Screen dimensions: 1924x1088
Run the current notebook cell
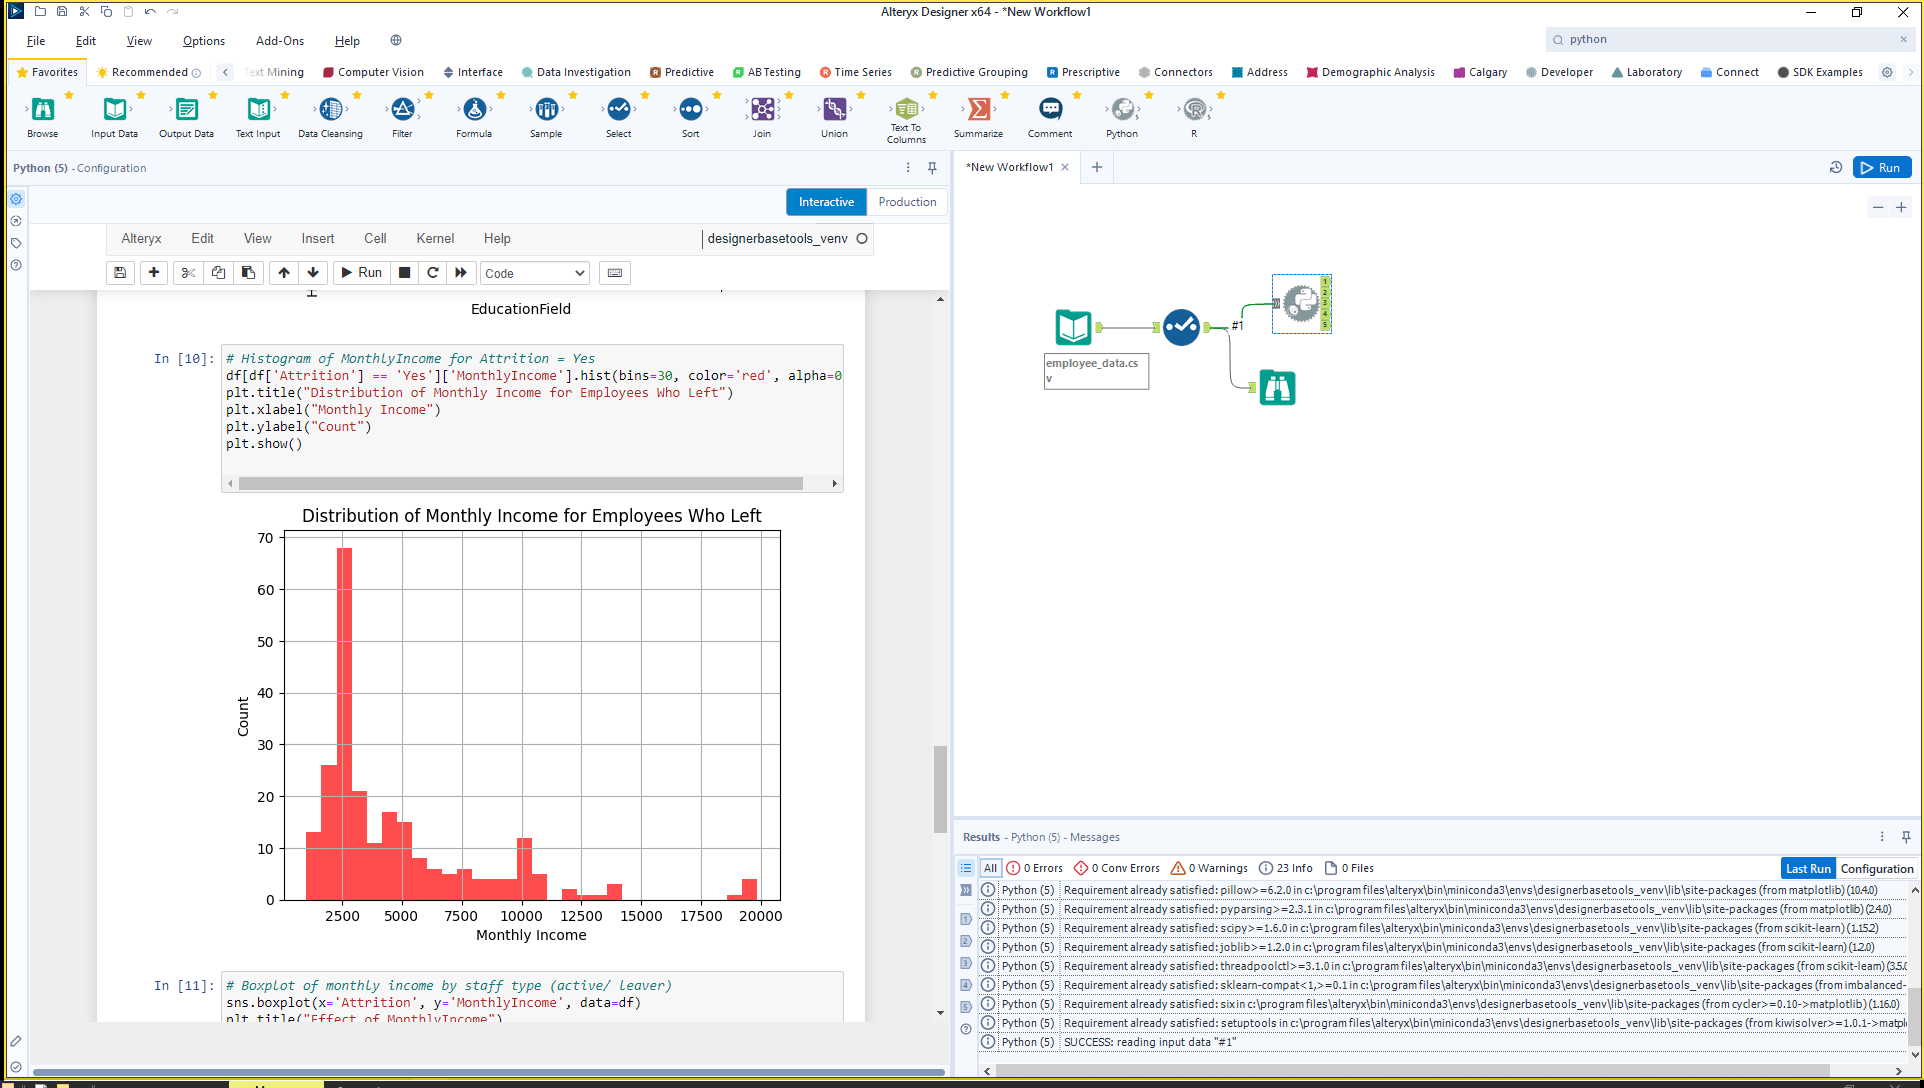pos(360,272)
